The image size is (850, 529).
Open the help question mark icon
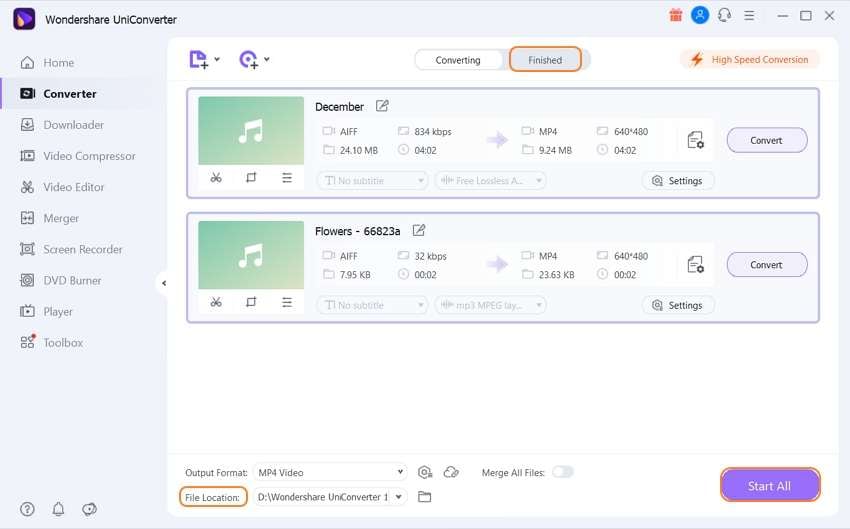tap(27, 509)
